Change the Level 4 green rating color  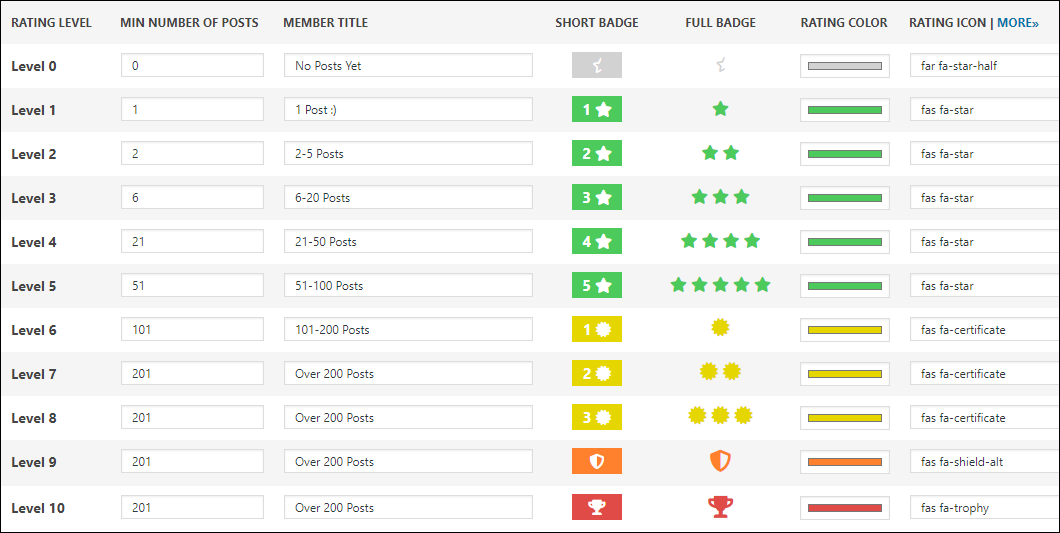845,242
